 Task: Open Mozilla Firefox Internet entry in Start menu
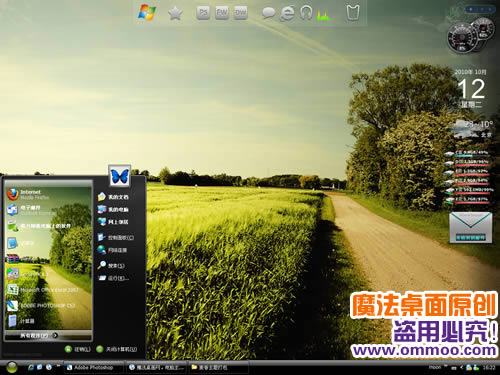click(x=28, y=195)
